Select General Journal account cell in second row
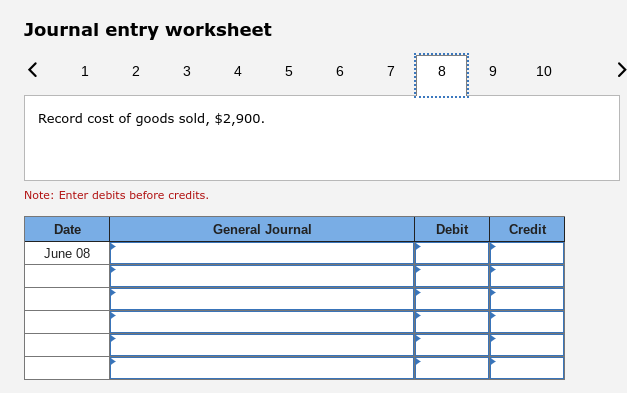 262,276
